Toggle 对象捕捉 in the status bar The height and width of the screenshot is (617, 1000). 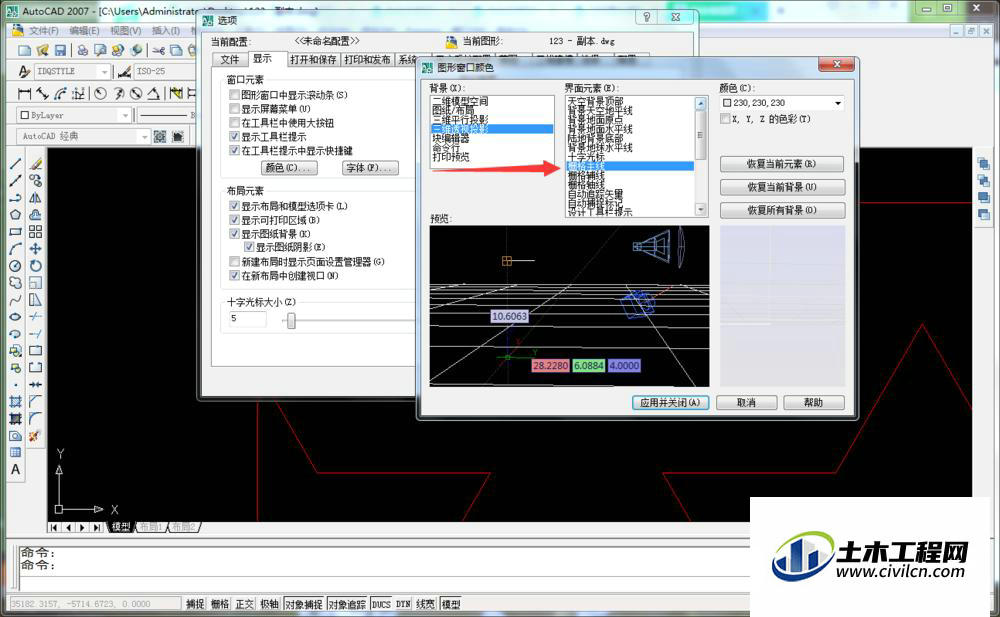pos(304,604)
